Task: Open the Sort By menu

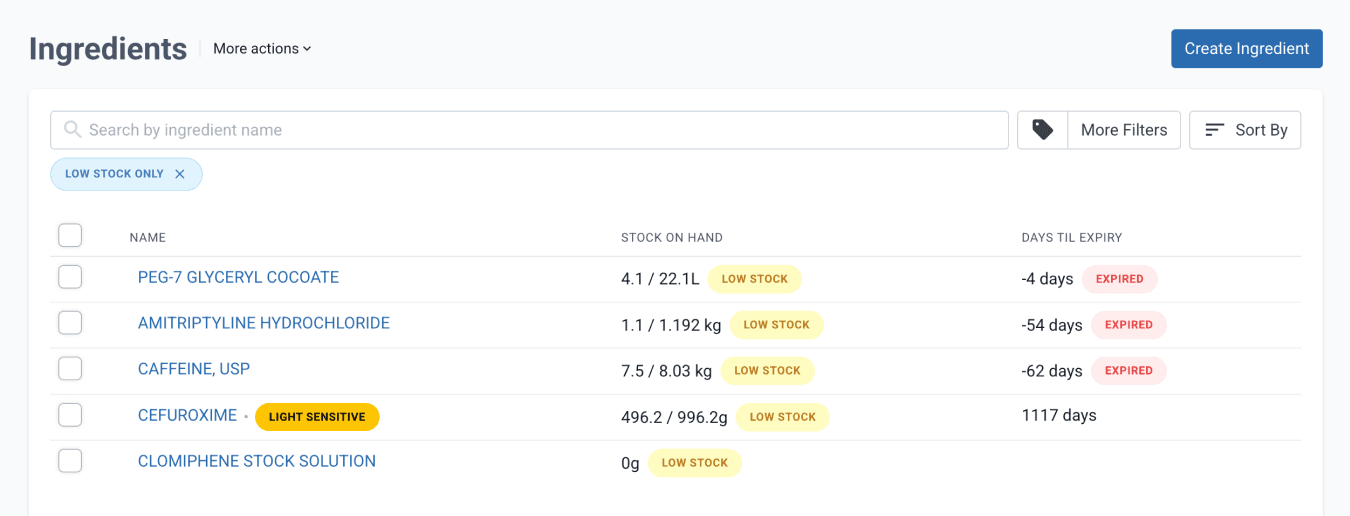Action: click(x=1245, y=130)
